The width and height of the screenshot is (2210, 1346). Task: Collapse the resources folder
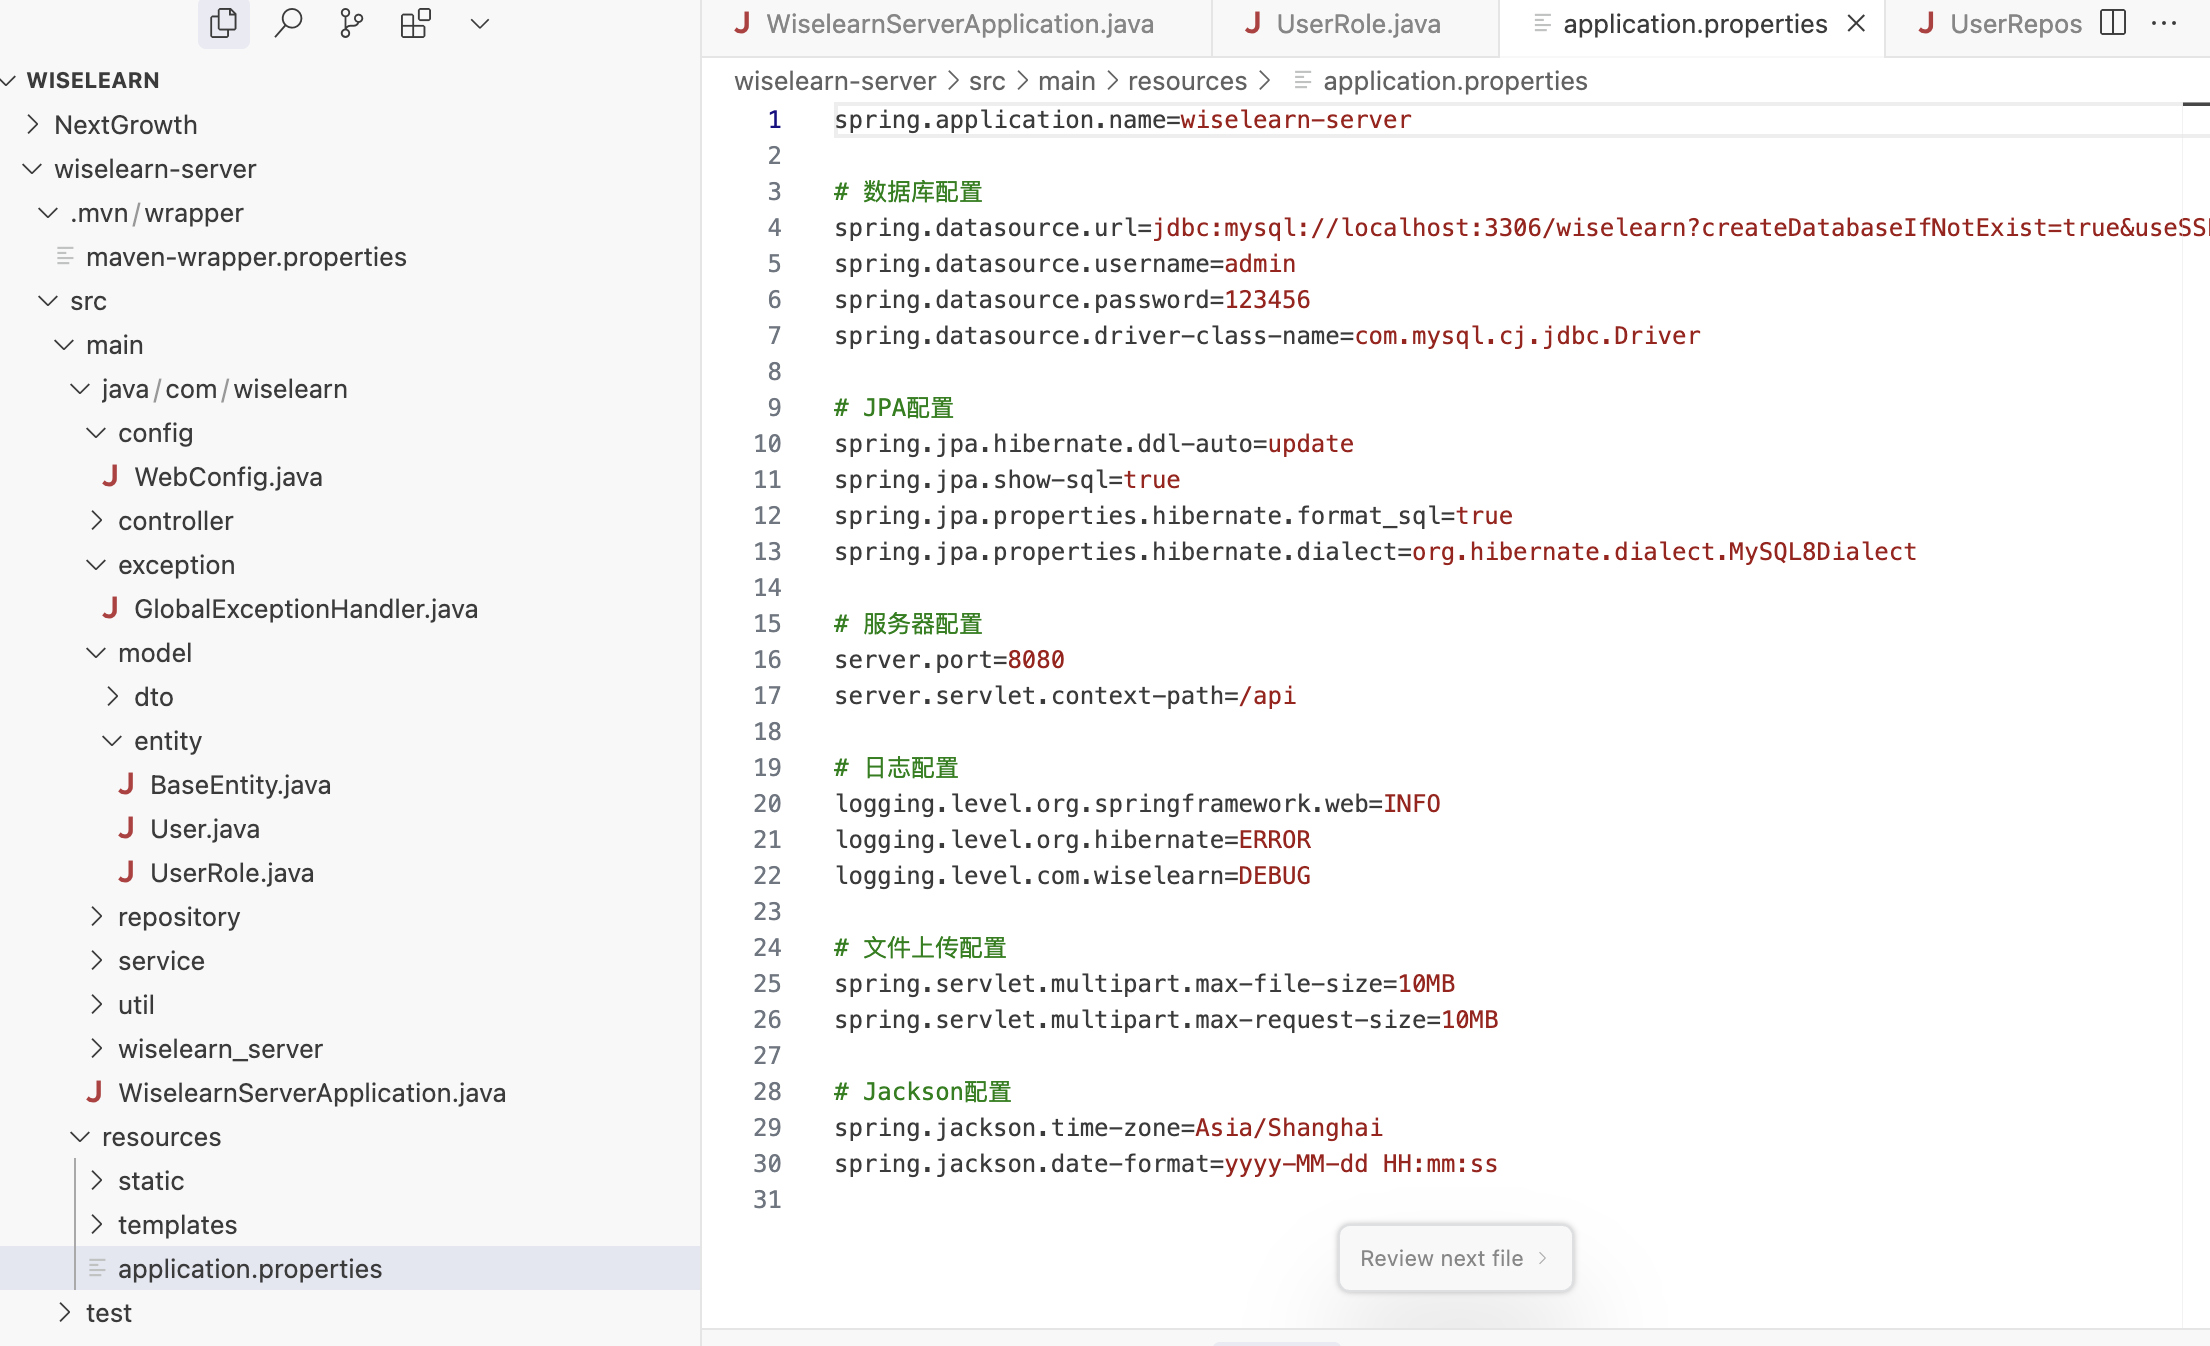350,1137
